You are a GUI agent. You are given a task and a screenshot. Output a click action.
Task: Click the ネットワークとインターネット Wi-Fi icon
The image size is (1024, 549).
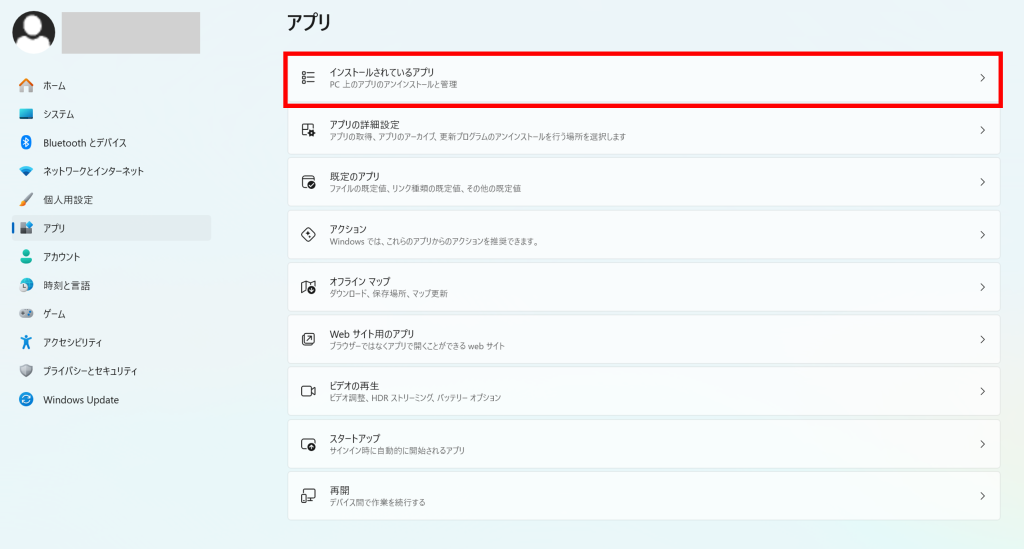(26, 171)
